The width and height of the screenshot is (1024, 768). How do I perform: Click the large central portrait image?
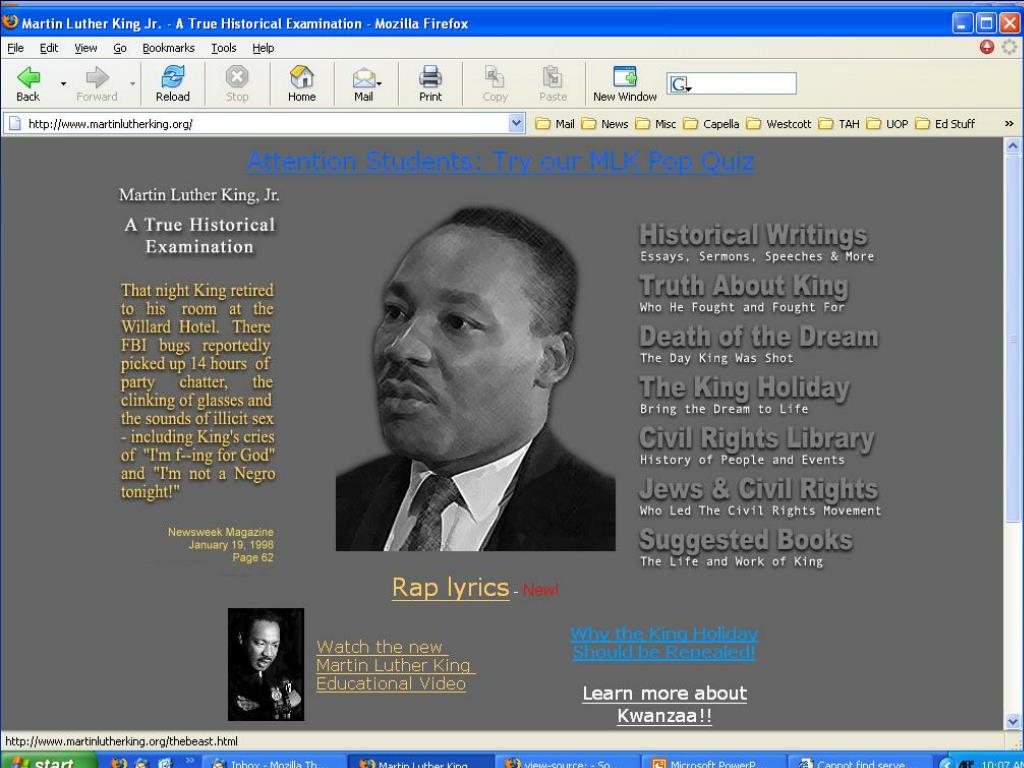(x=475, y=379)
